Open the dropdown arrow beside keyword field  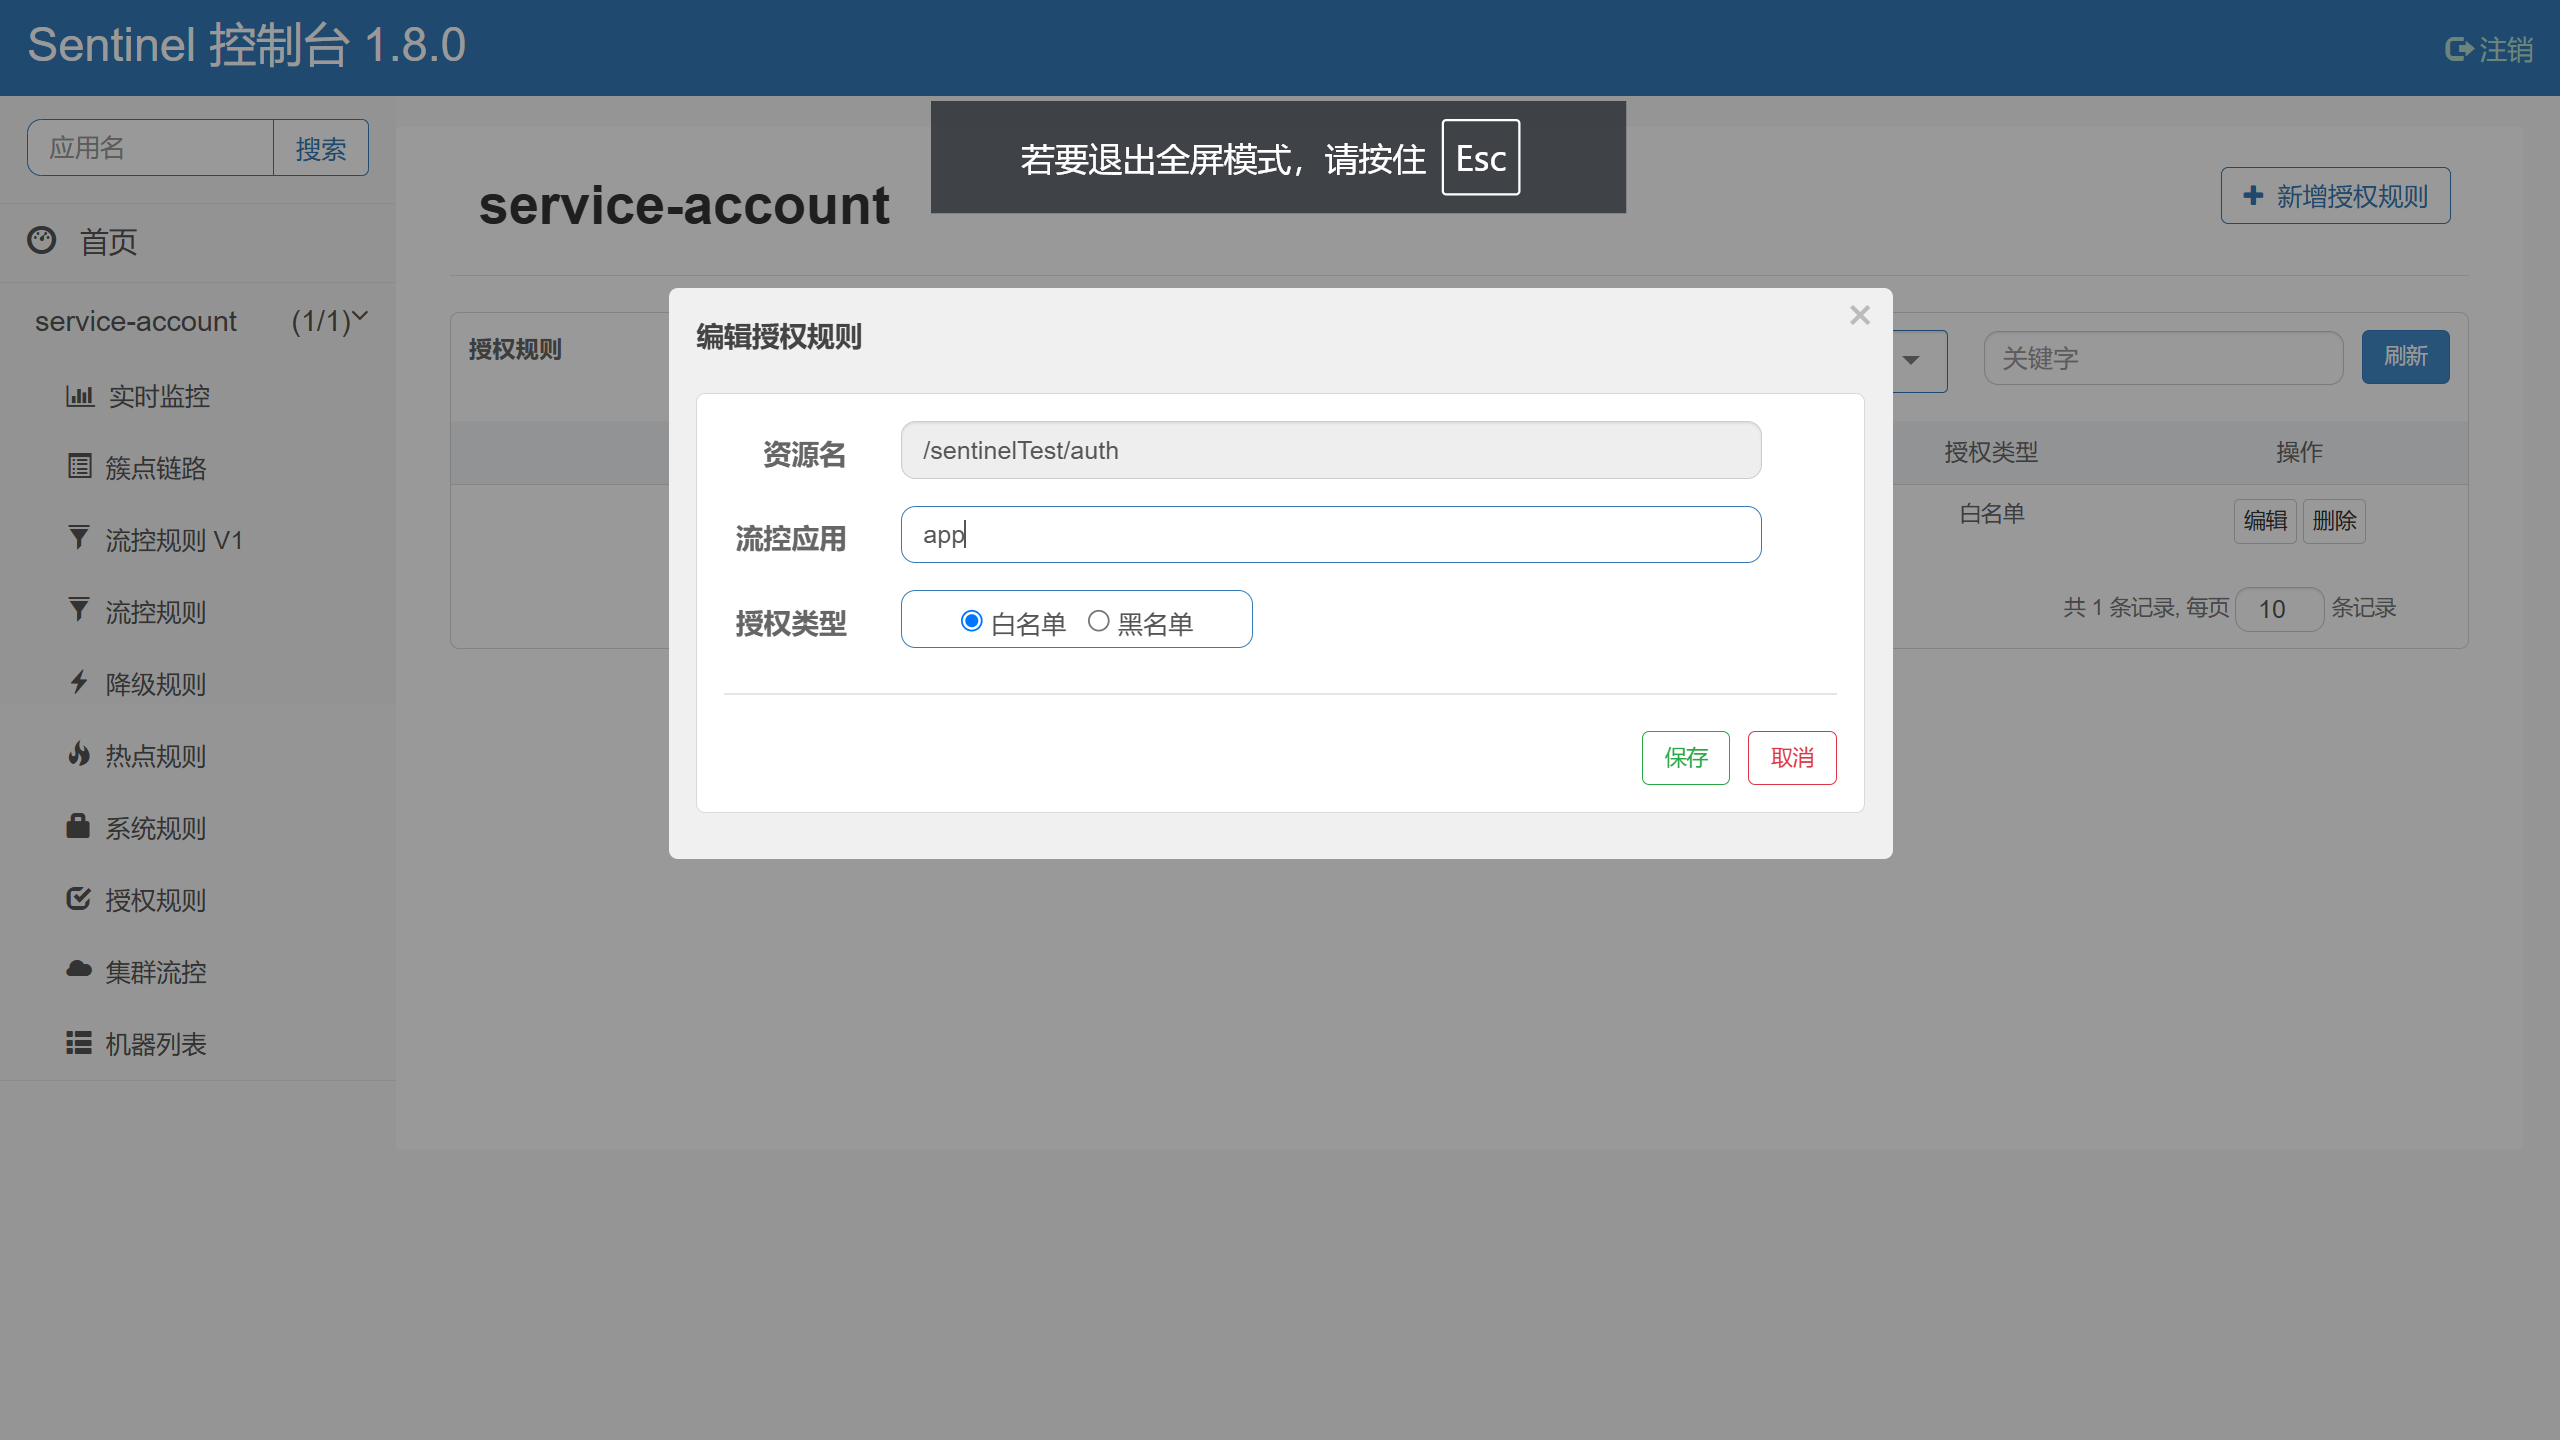(x=1911, y=360)
